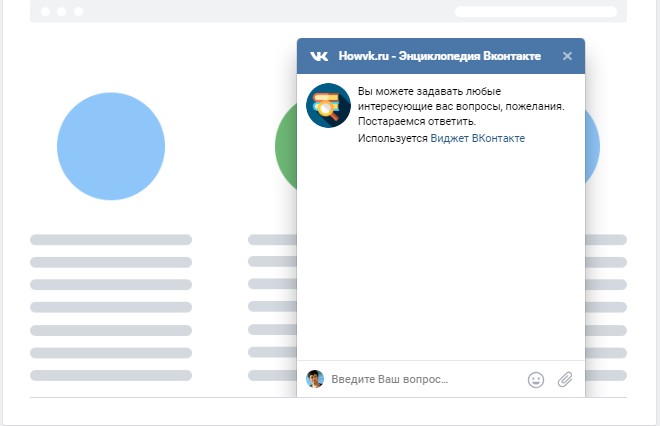Focus the 'Введите Ваш вопрос…' input field
The image size is (660, 426).
[x=425, y=379]
